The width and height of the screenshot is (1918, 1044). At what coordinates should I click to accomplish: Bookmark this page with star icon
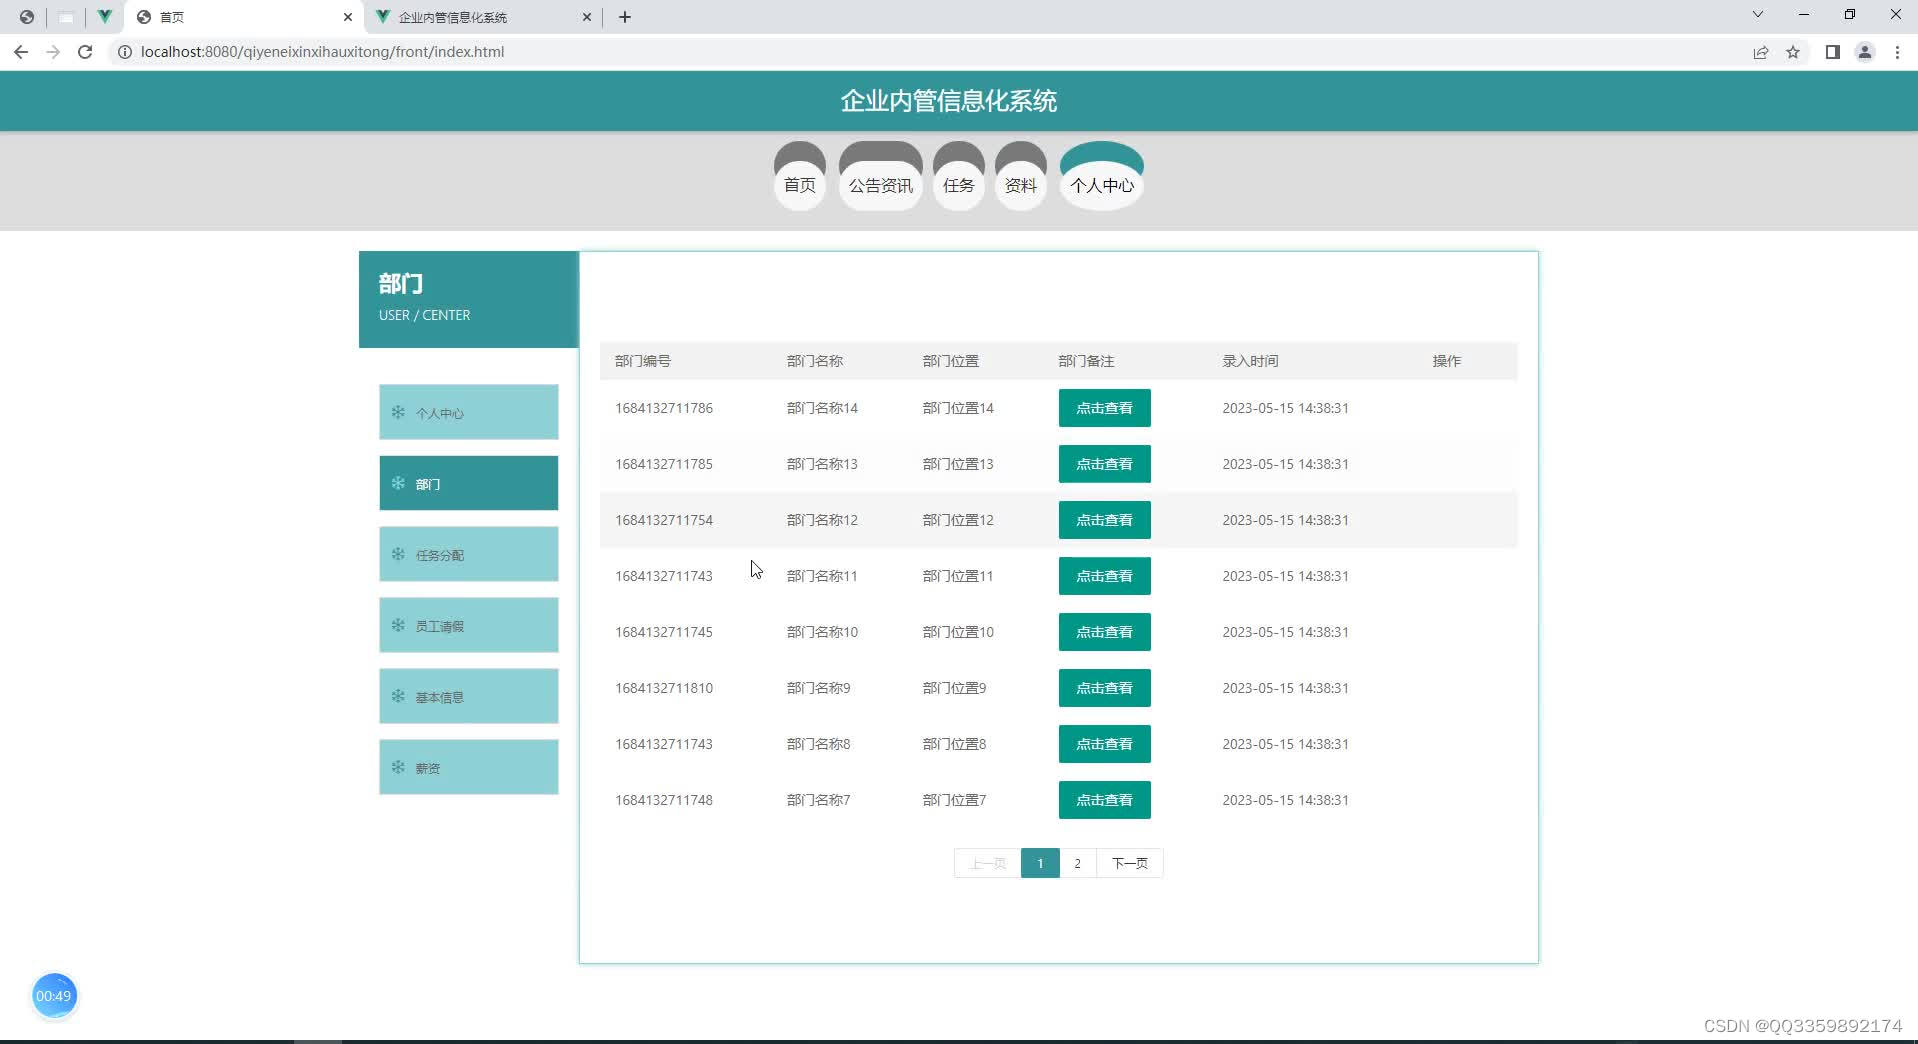coord(1793,52)
